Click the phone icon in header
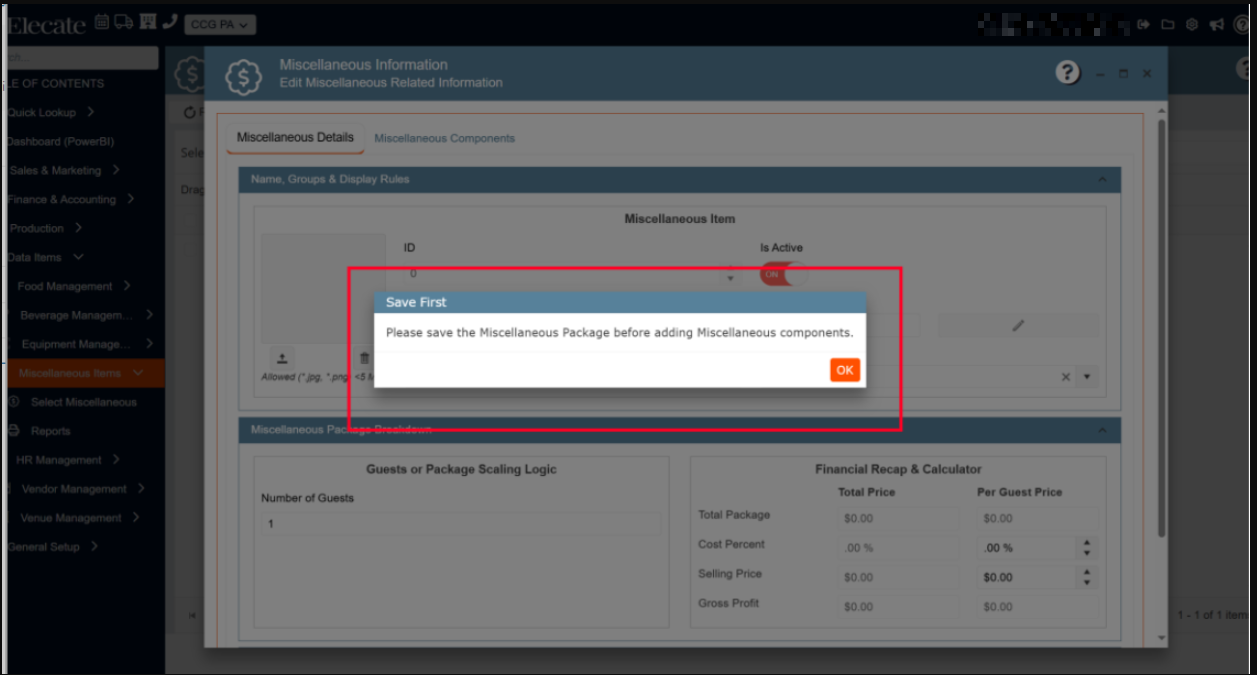 click(x=169, y=23)
